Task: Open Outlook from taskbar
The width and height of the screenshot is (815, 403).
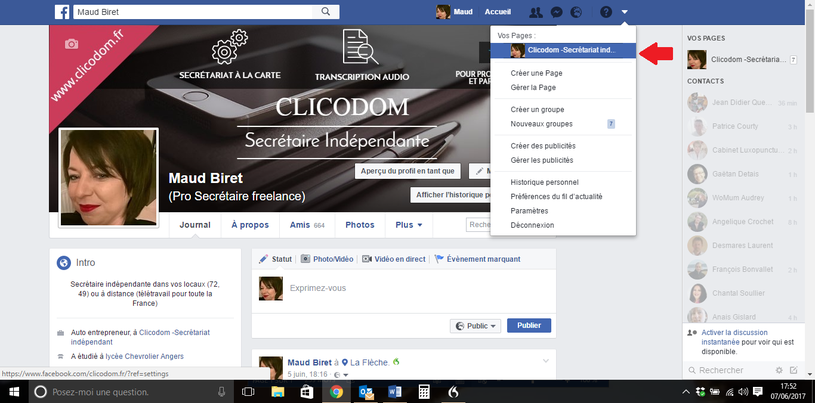Action: click(x=366, y=392)
